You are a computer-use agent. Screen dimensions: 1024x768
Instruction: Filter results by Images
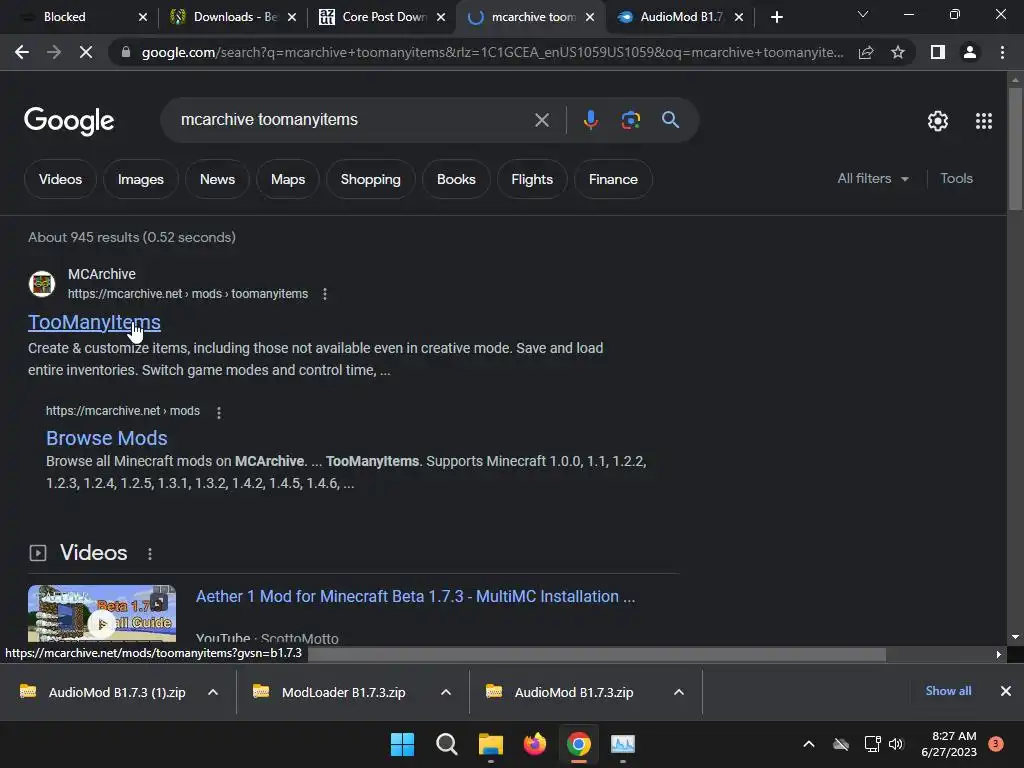pyautogui.click(x=140, y=179)
